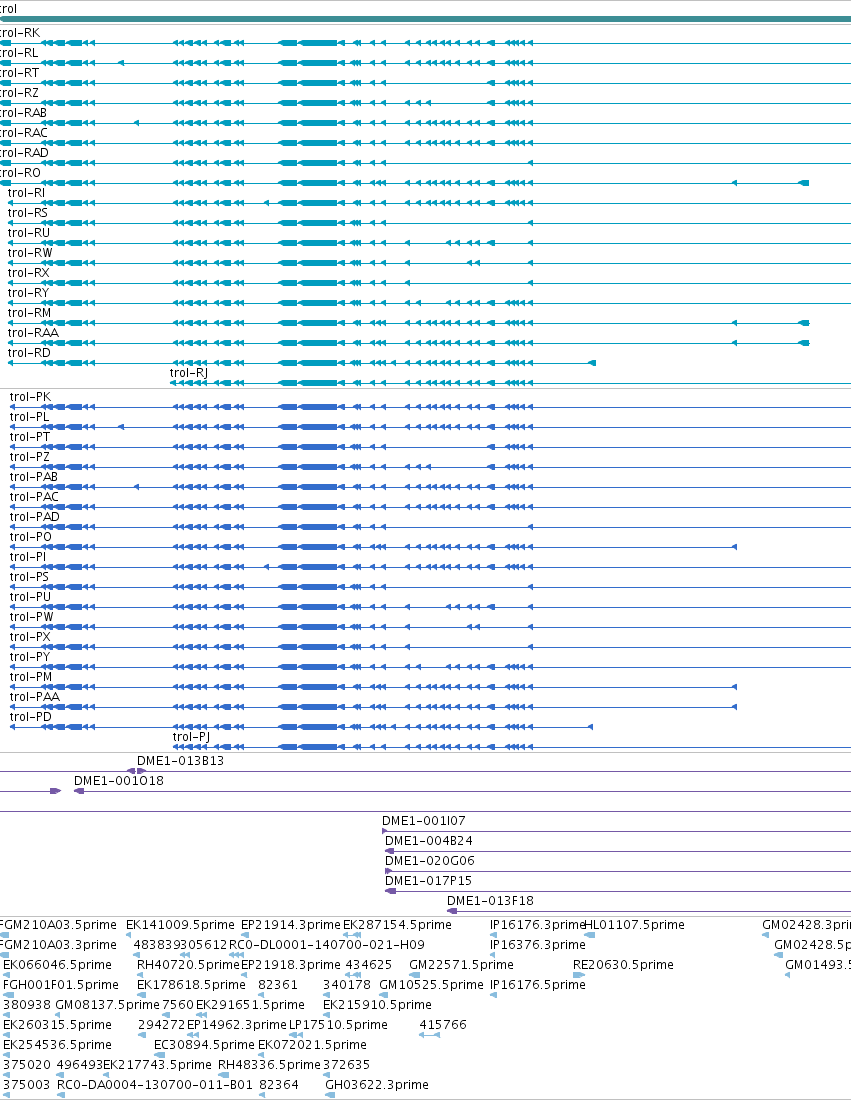Select the trol-PAA protein label
This screenshot has height=1100, width=851.
(x=35, y=697)
